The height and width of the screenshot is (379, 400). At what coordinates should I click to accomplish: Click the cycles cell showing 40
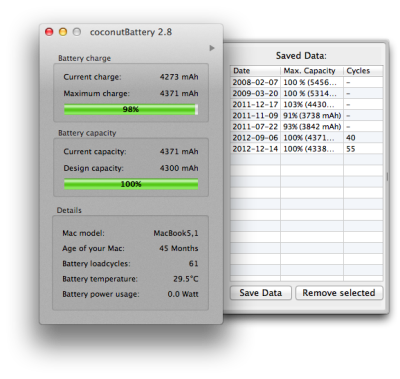[363, 138]
